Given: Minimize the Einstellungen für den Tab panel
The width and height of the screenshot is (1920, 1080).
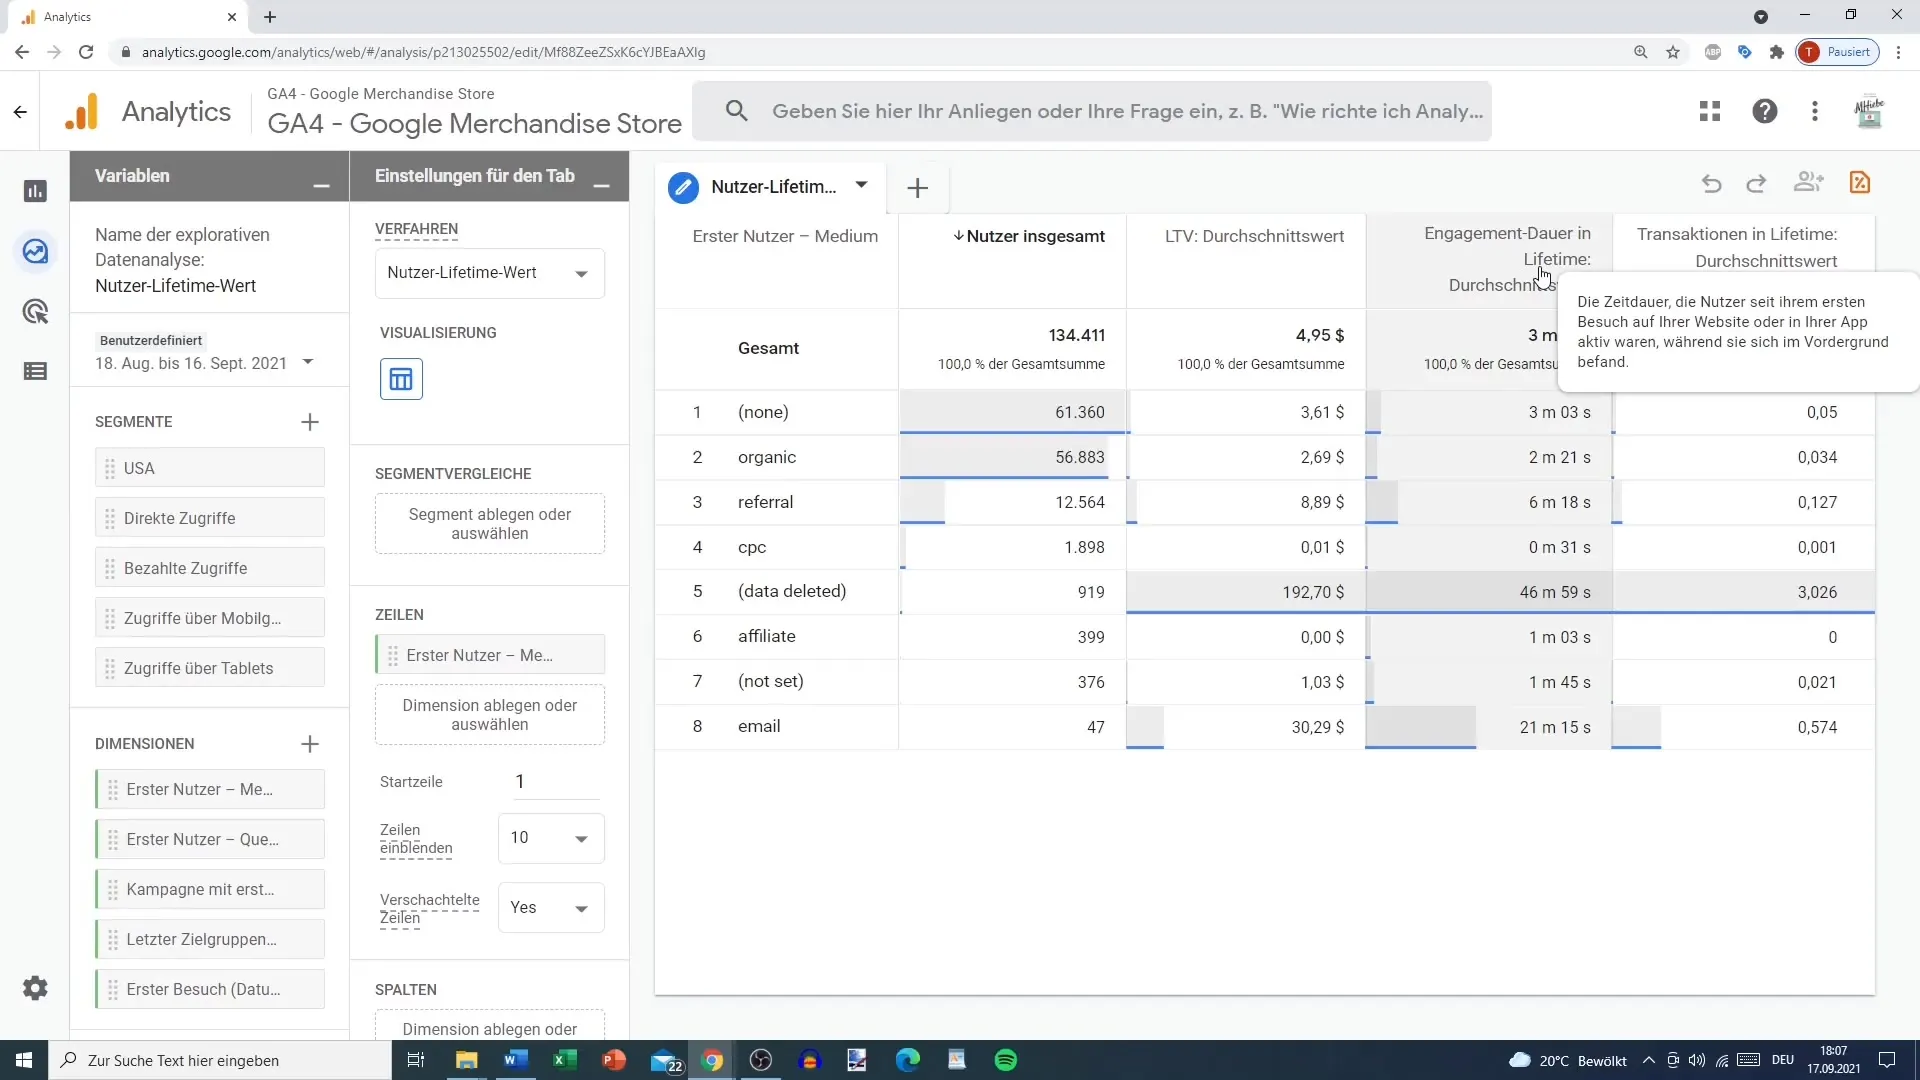Looking at the screenshot, I should [601, 186].
